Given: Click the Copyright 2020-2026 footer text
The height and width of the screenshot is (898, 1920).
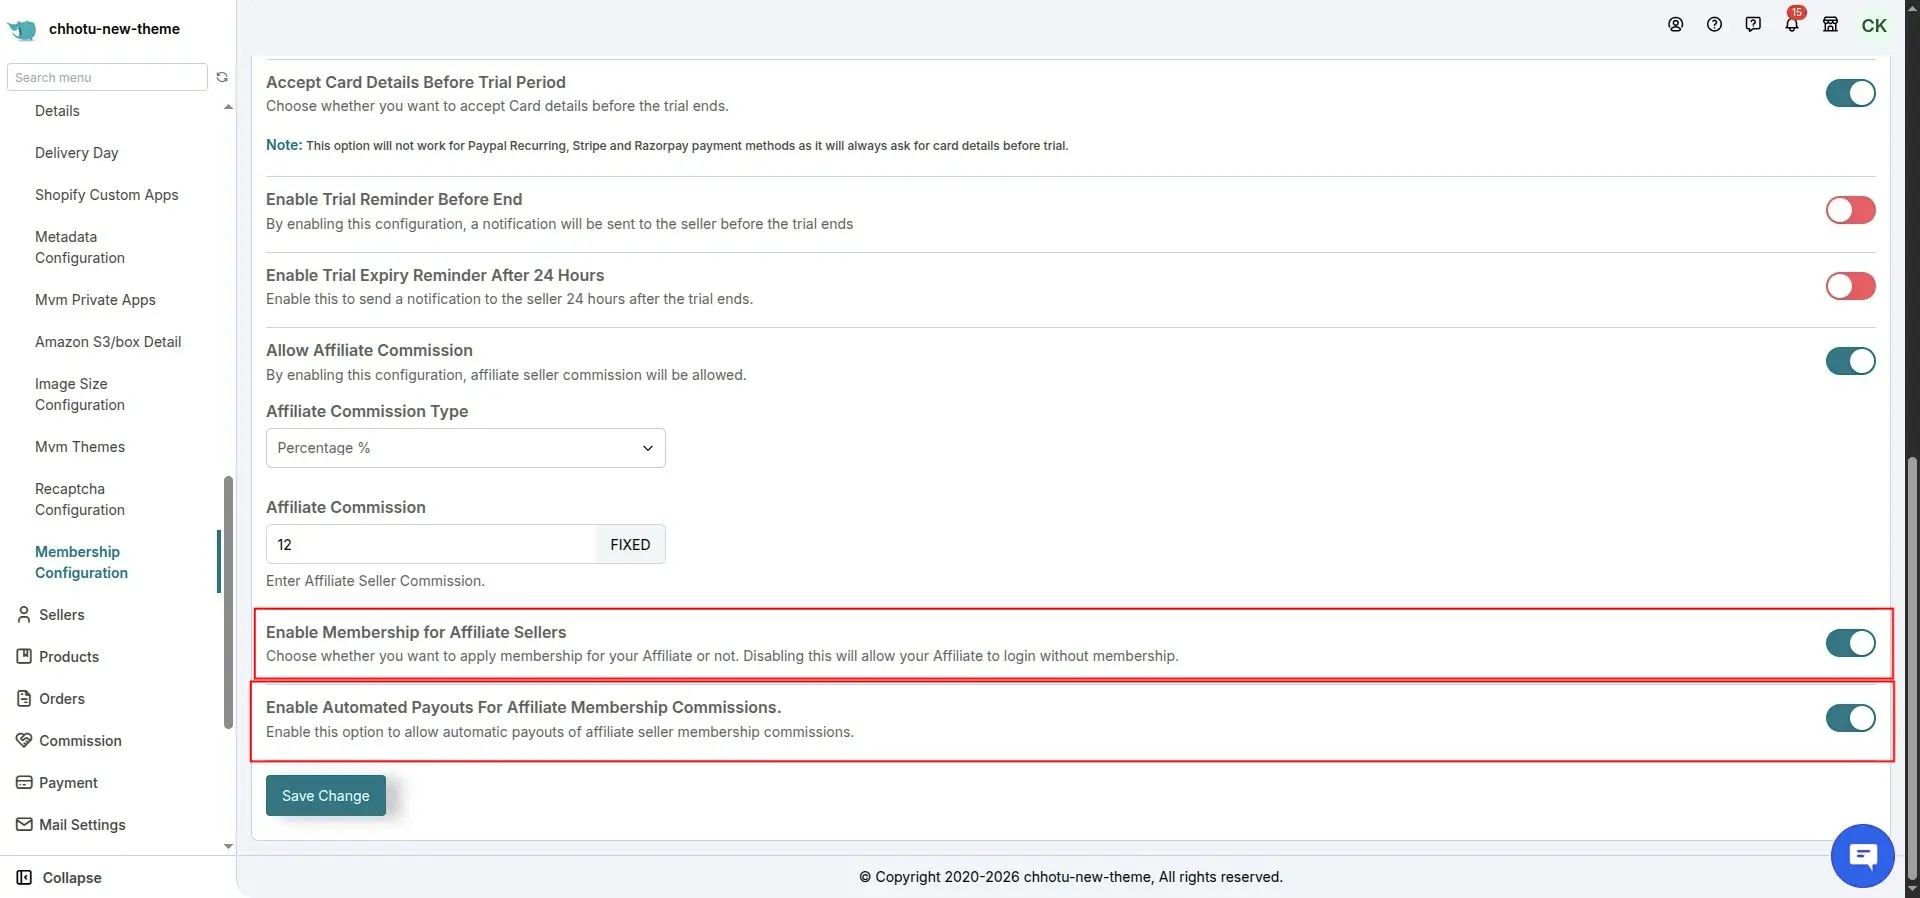Looking at the screenshot, I should click(1070, 877).
